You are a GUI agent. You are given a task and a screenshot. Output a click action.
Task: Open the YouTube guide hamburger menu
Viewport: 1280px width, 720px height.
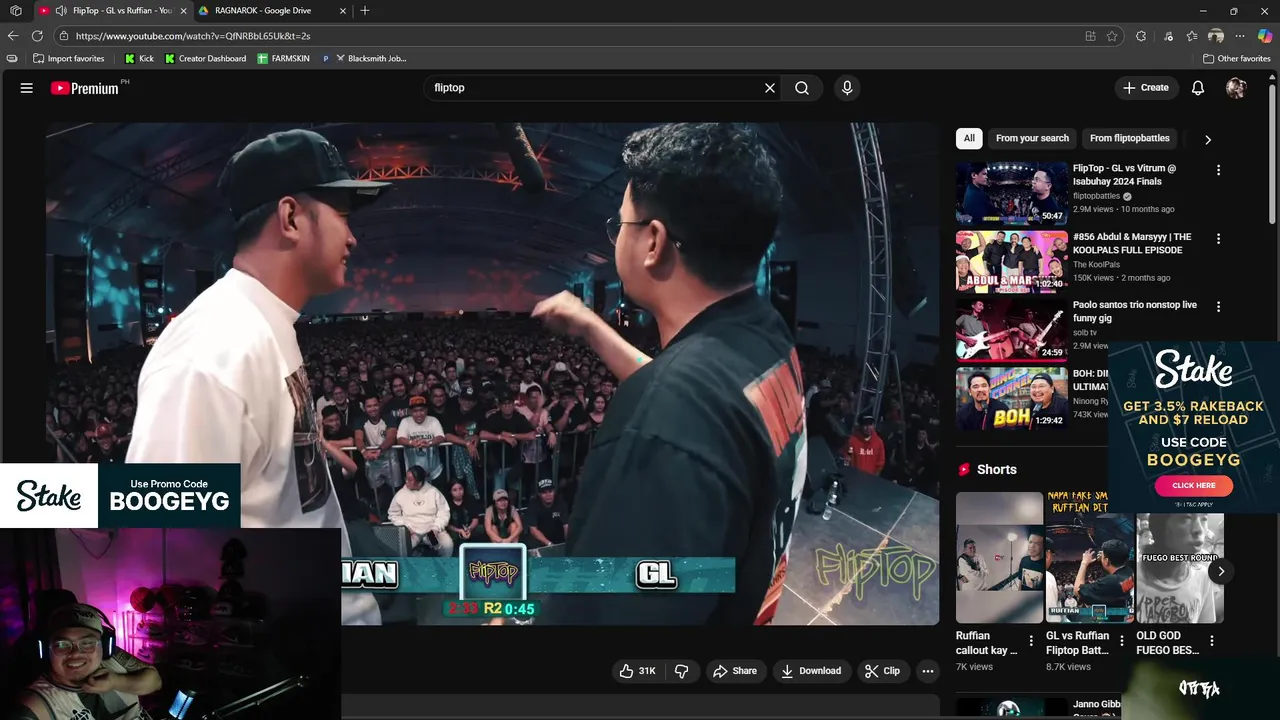coord(27,88)
